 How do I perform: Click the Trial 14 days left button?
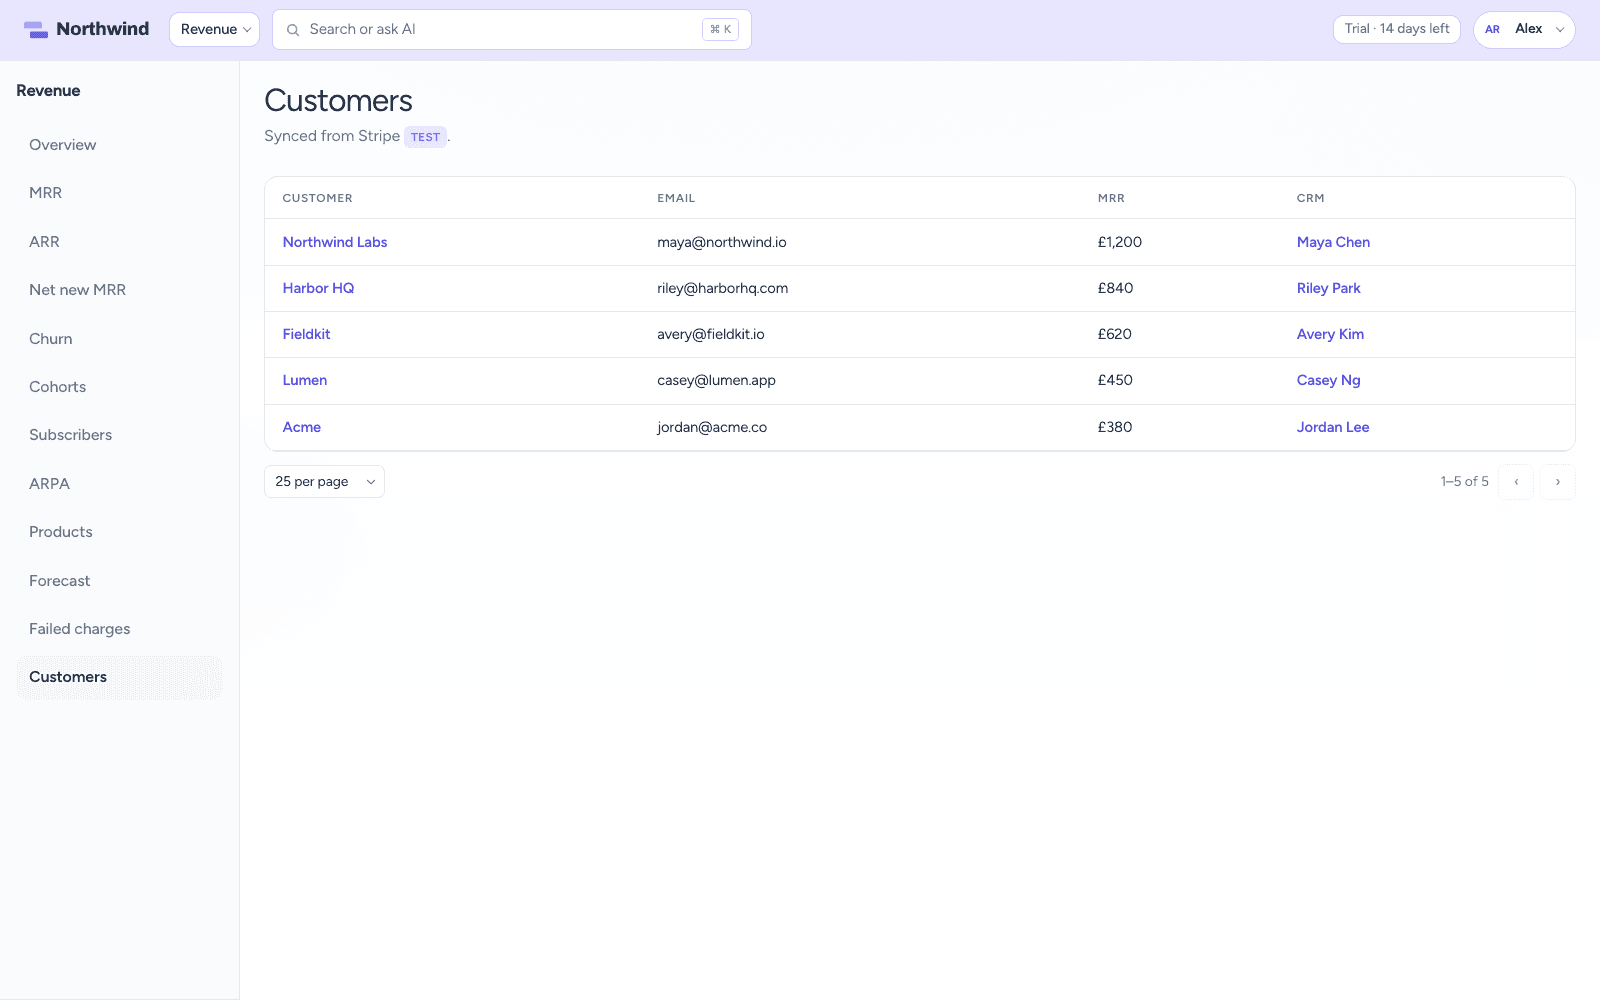click(1396, 29)
